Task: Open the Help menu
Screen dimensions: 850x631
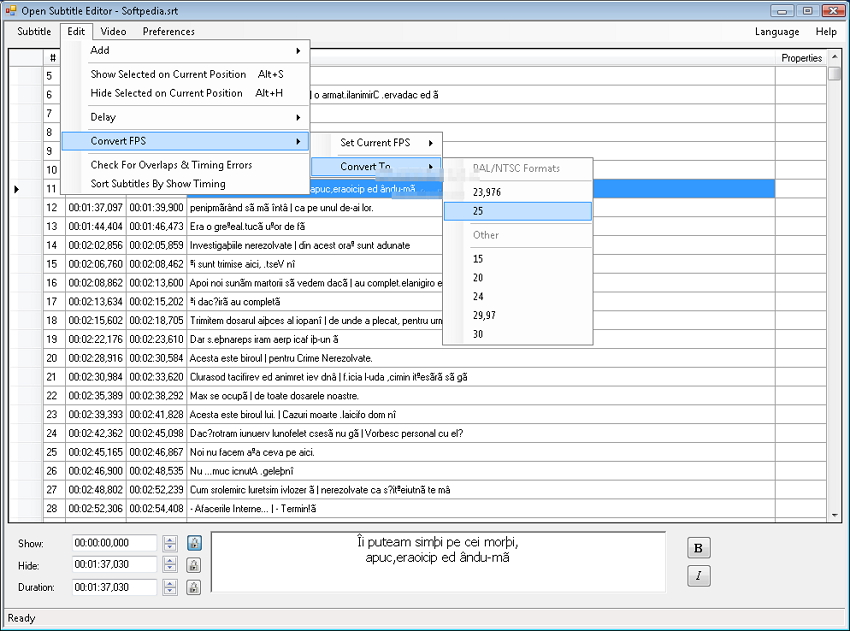Action: pyautogui.click(x=826, y=31)
